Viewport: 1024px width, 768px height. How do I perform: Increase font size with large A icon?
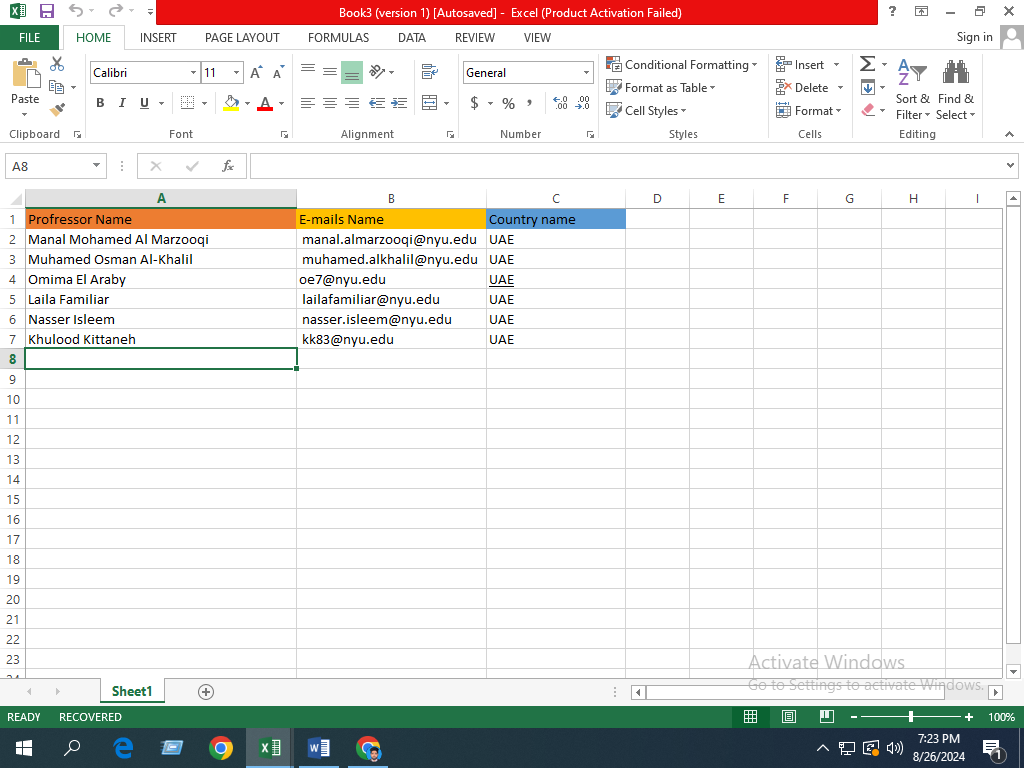click(257, 72)
